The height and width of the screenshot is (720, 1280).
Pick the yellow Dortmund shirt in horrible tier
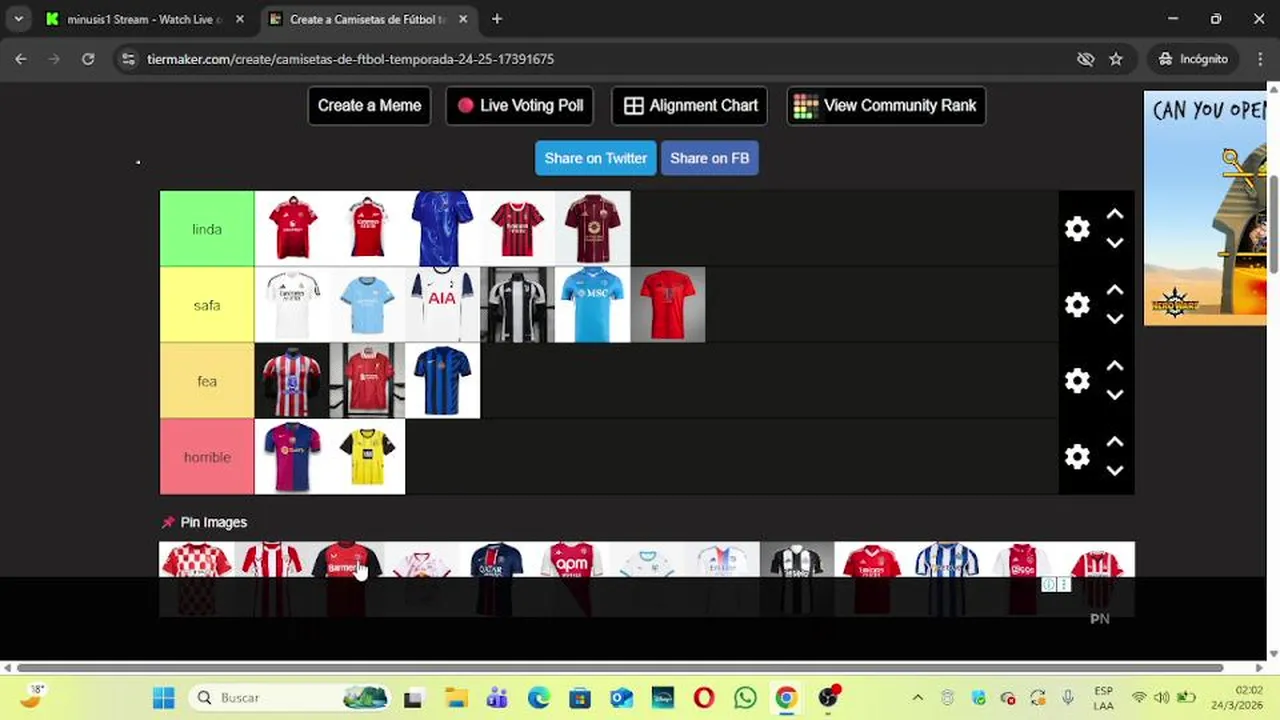tap(367, 457)
